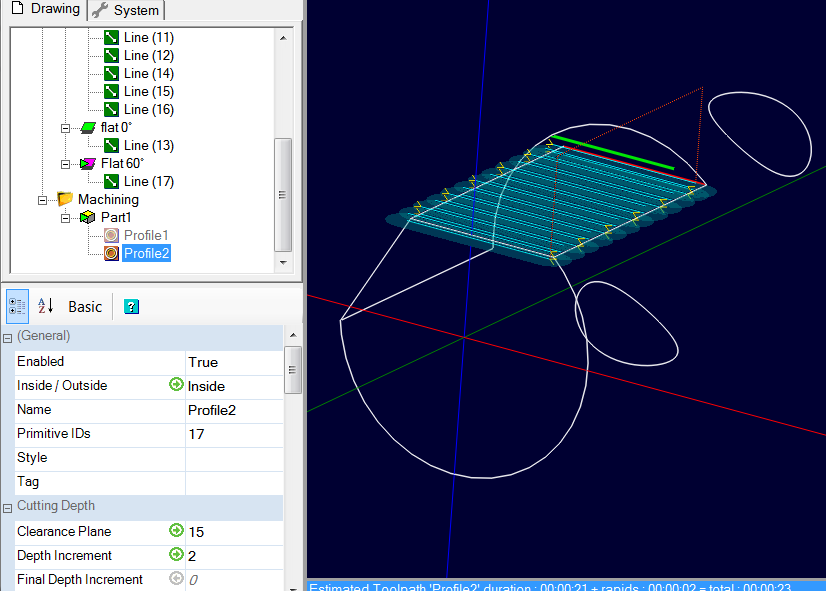826x591 pixels.
Task: Click green arrow beside Inside / Outside
Action: coord(176,385)
